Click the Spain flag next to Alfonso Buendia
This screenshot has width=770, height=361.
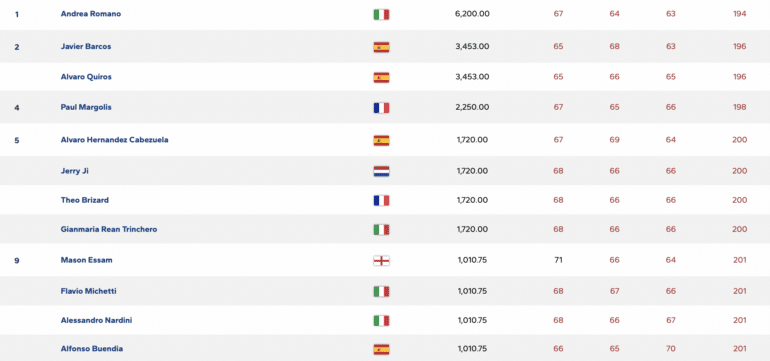(x=381, y=349)
